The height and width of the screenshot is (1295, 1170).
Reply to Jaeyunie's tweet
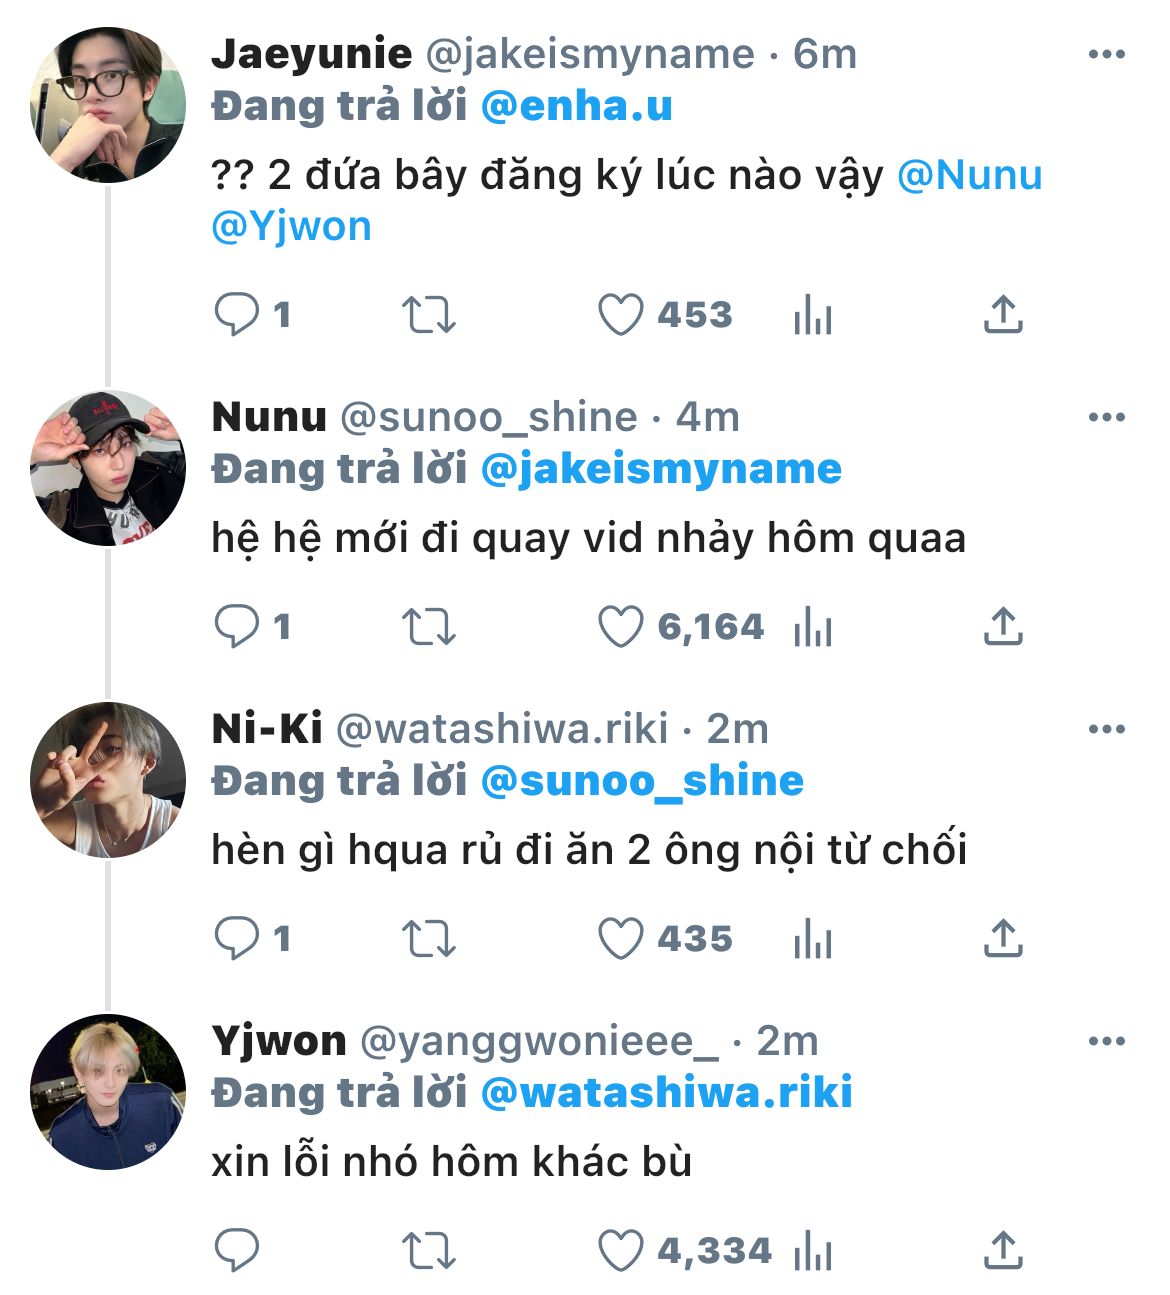(237, 315)
